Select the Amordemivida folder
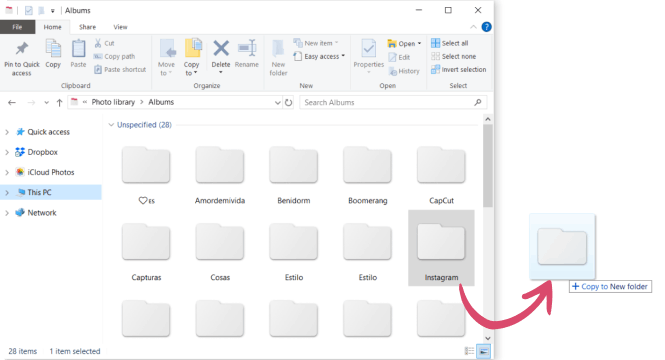 click(x=220, y=176)
